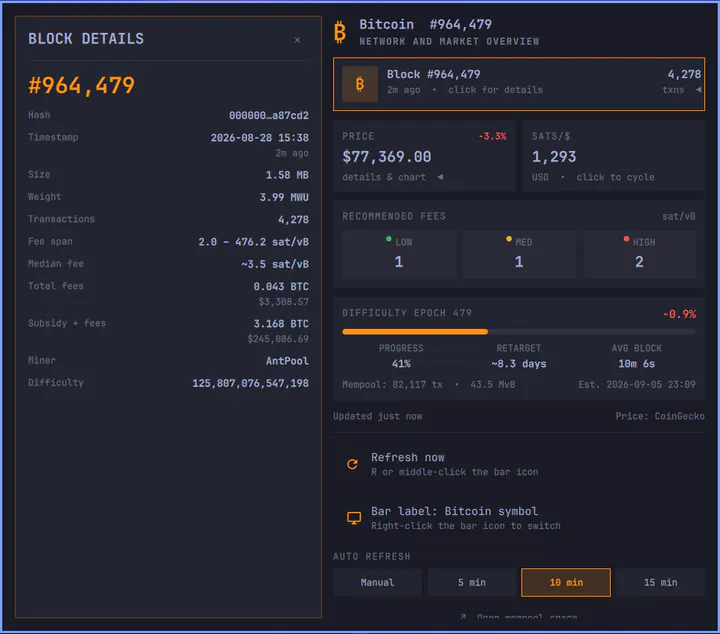The height and width of the screenshot is (634, 720).
Task: Click the green LOW fee dot
Action: tap(389, 239)
